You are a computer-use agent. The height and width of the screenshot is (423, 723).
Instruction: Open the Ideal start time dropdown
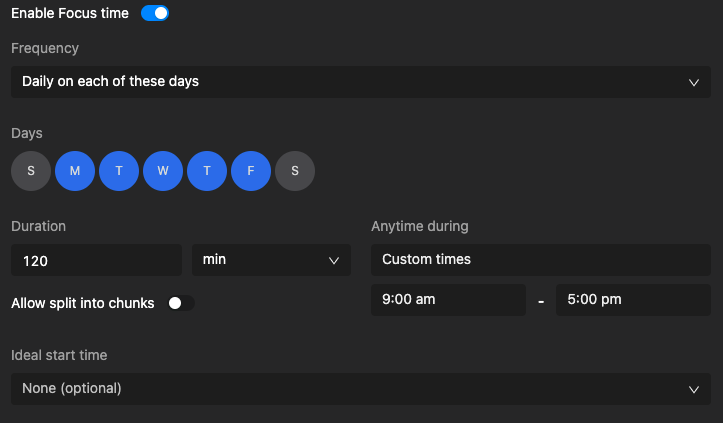click(361, 388)
